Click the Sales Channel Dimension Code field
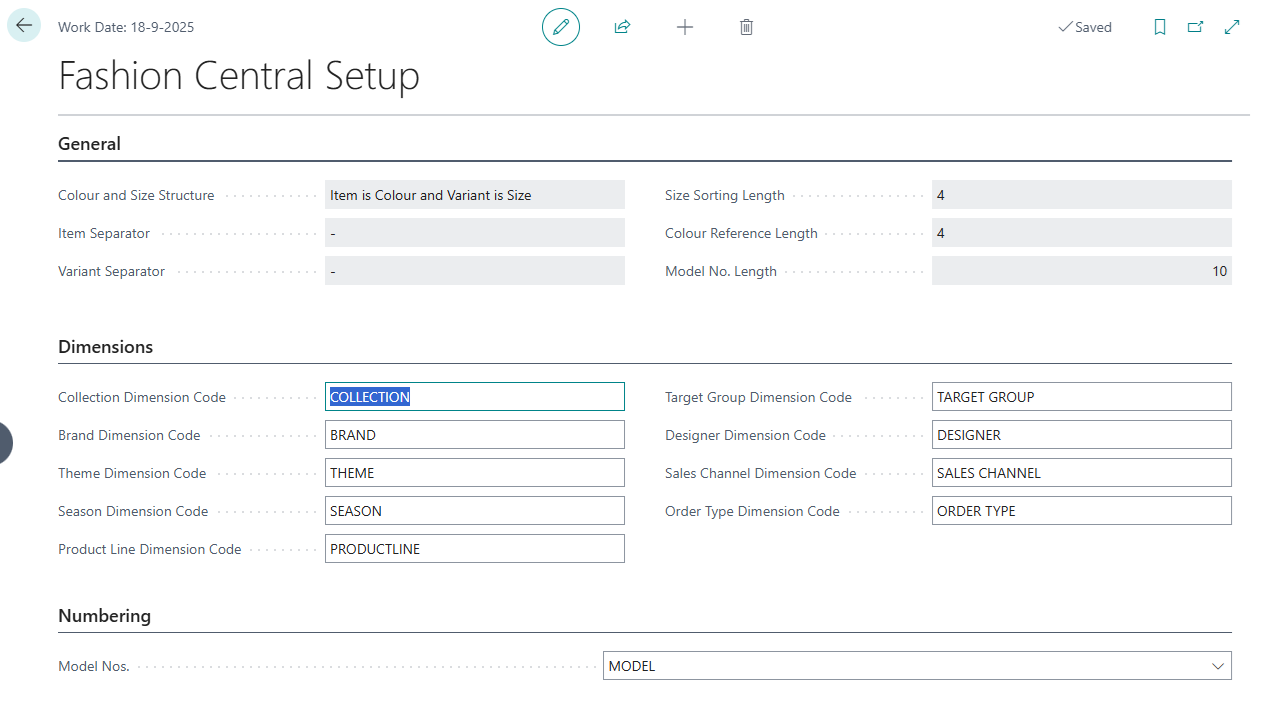Screen dimensions: 1270x712 [1081, 473]
